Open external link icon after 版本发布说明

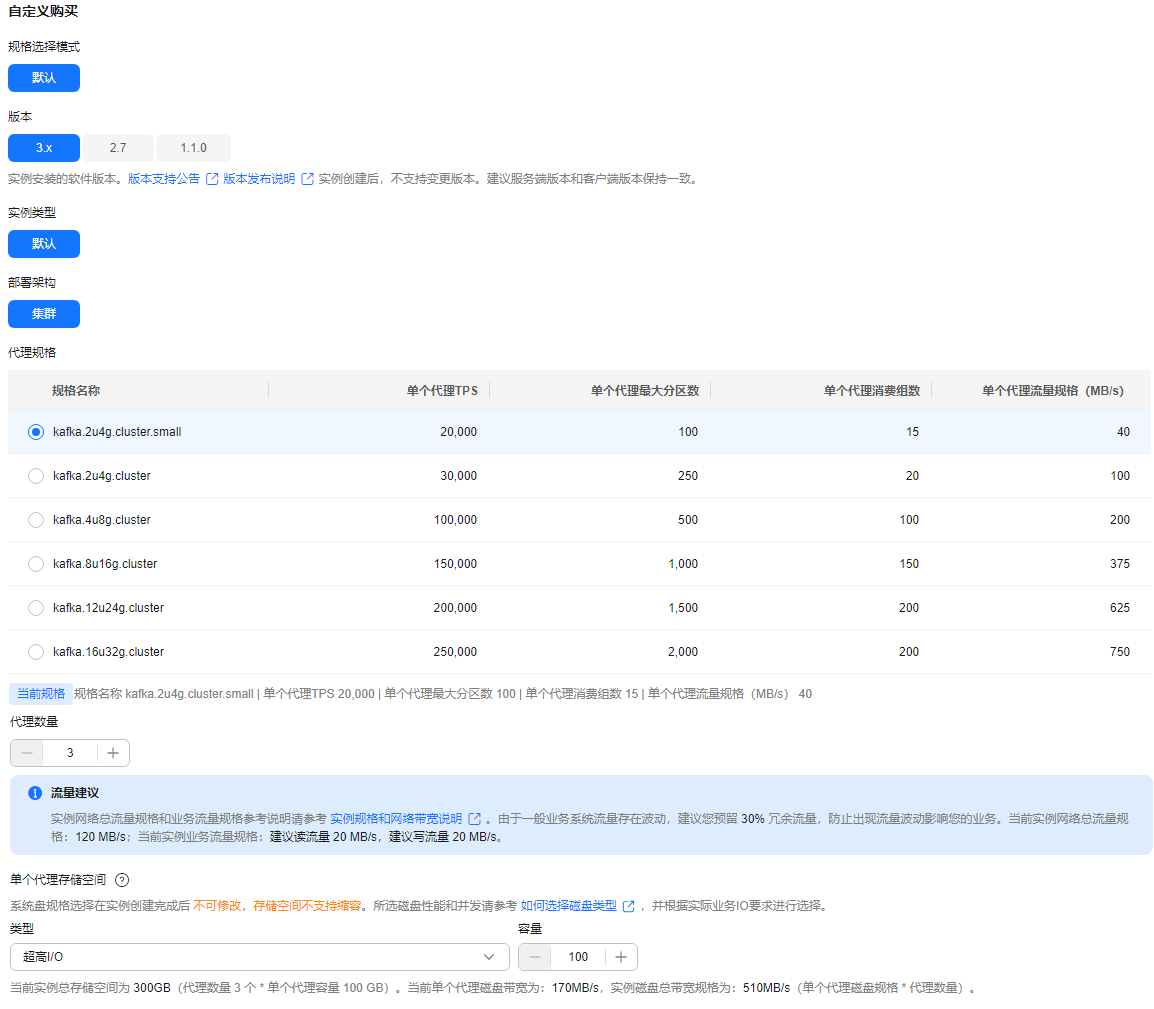pos(308,179)
